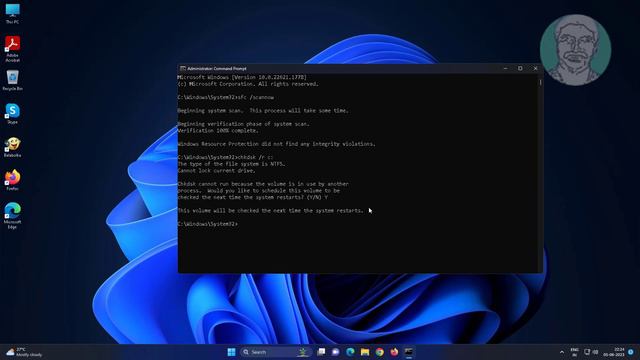
Task: Open network and volume quick settings
Action: pyautogui.click(x=591, y=352)
